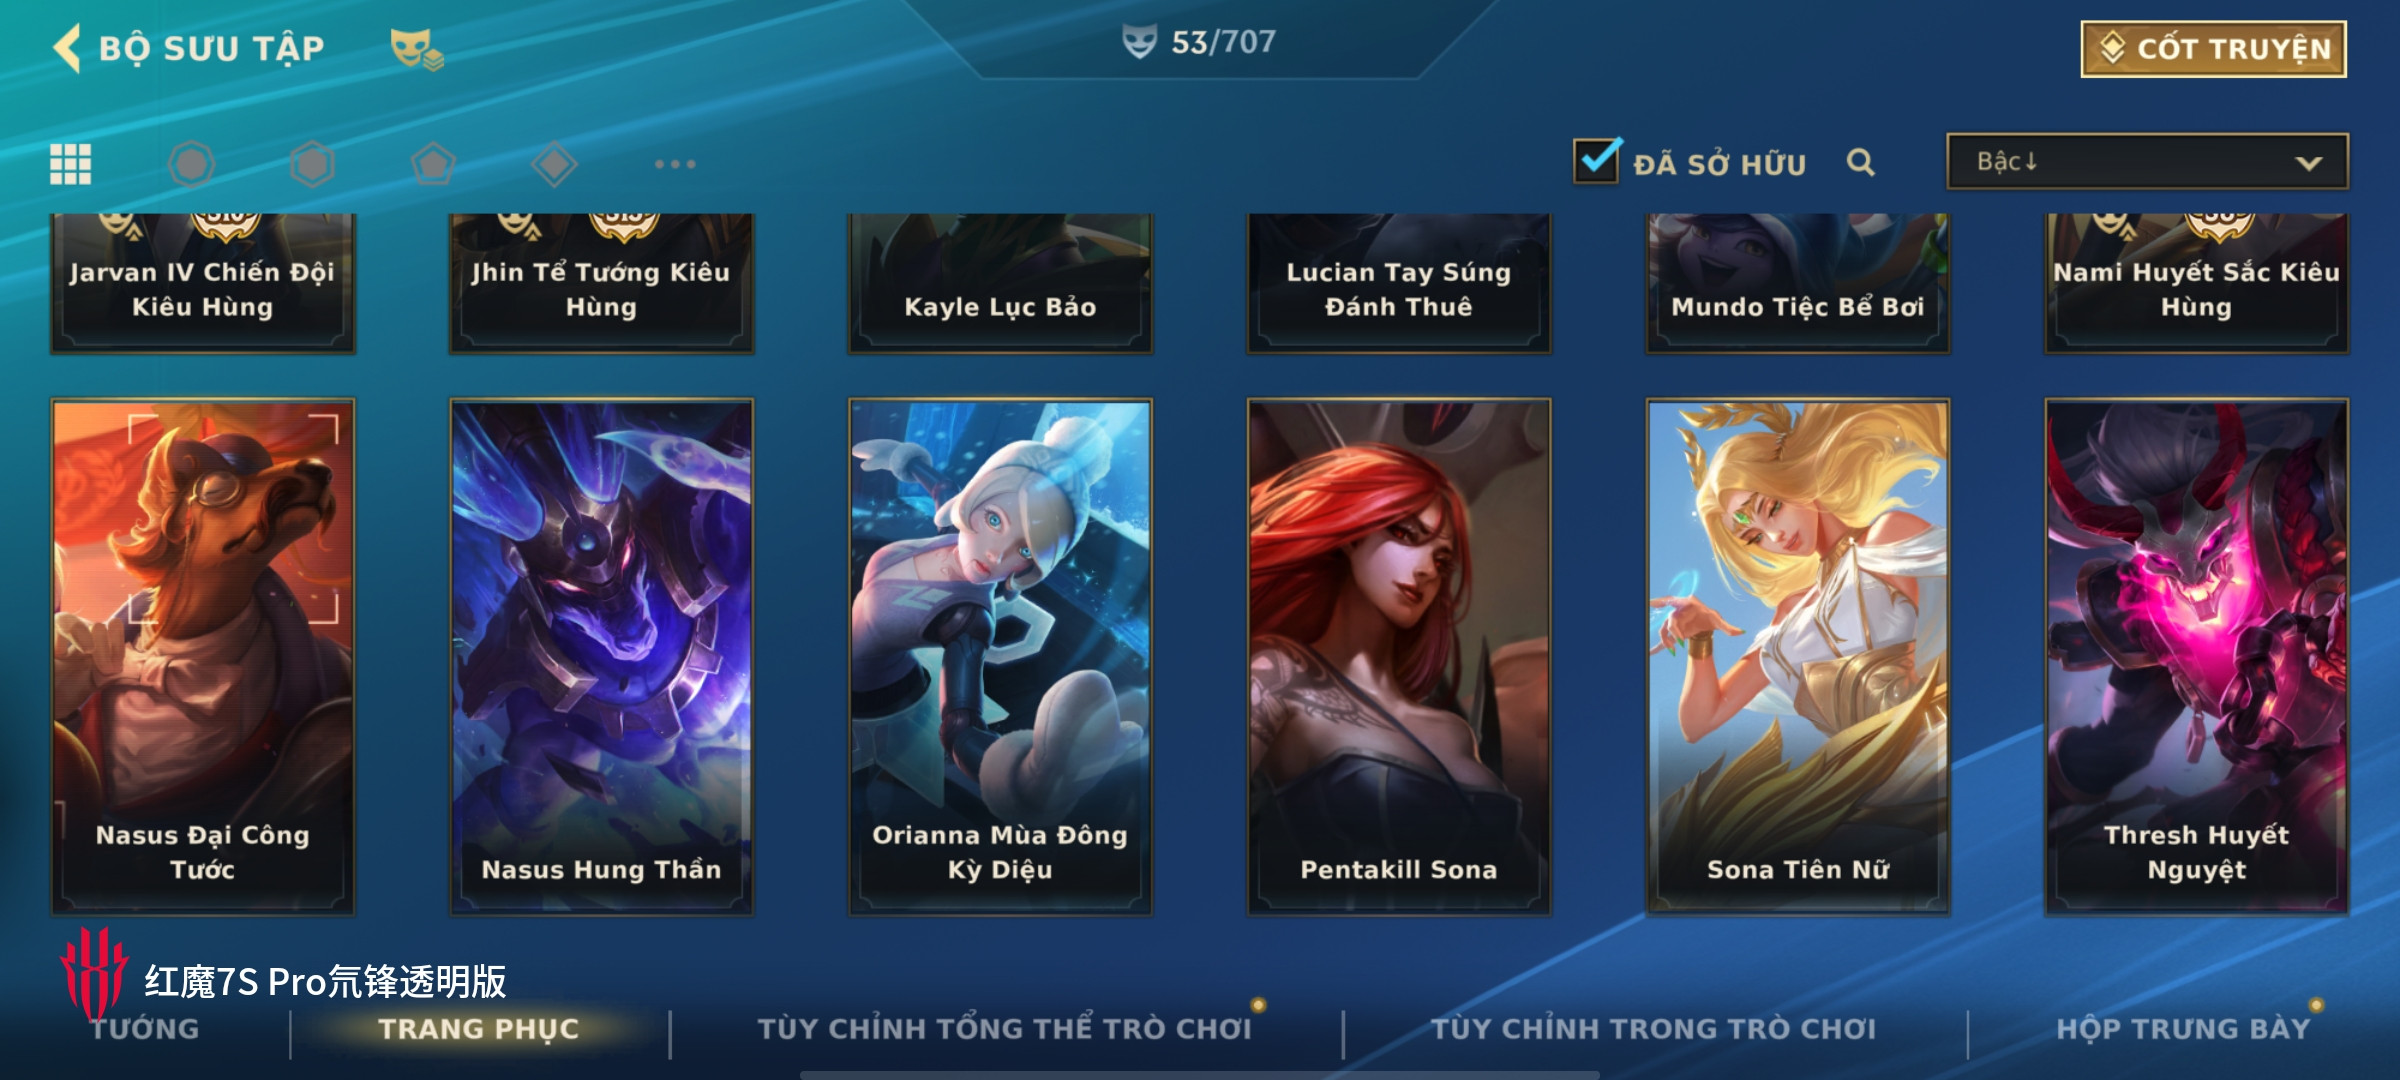Image resolution: width=2400 pixels, height=1080 pixels.
Task: Open more filters with three-dots icon
Action: coord(675,164)
